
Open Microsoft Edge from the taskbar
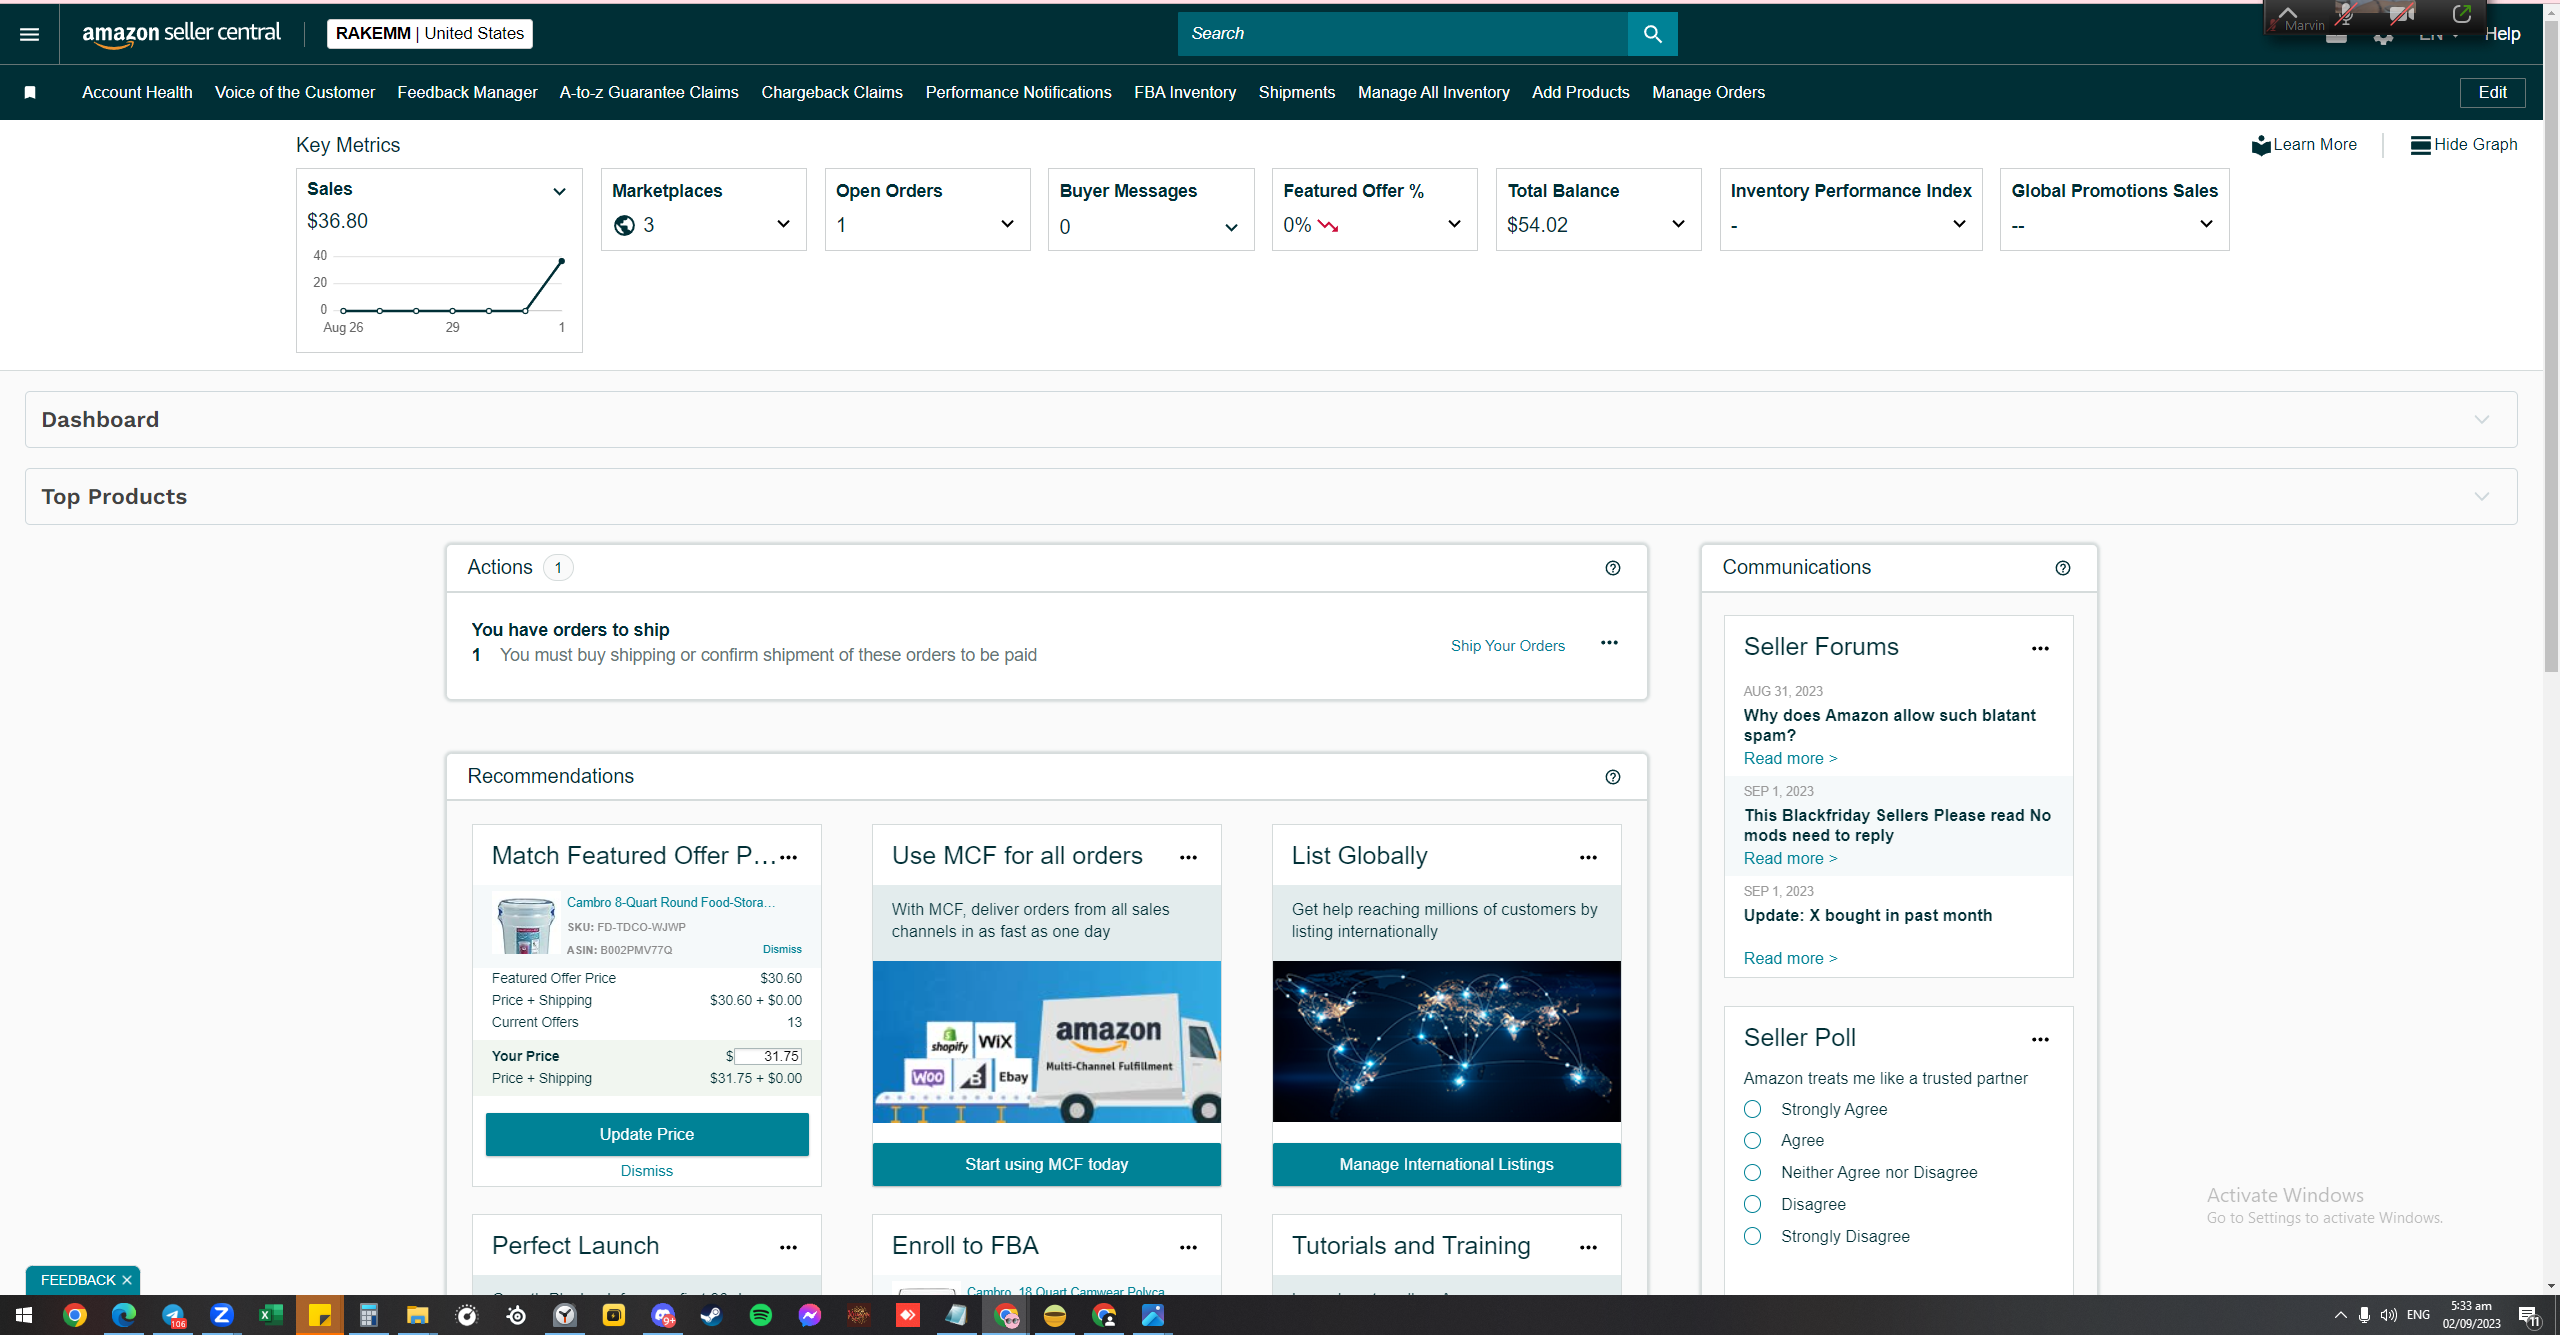pos(123,1315)
